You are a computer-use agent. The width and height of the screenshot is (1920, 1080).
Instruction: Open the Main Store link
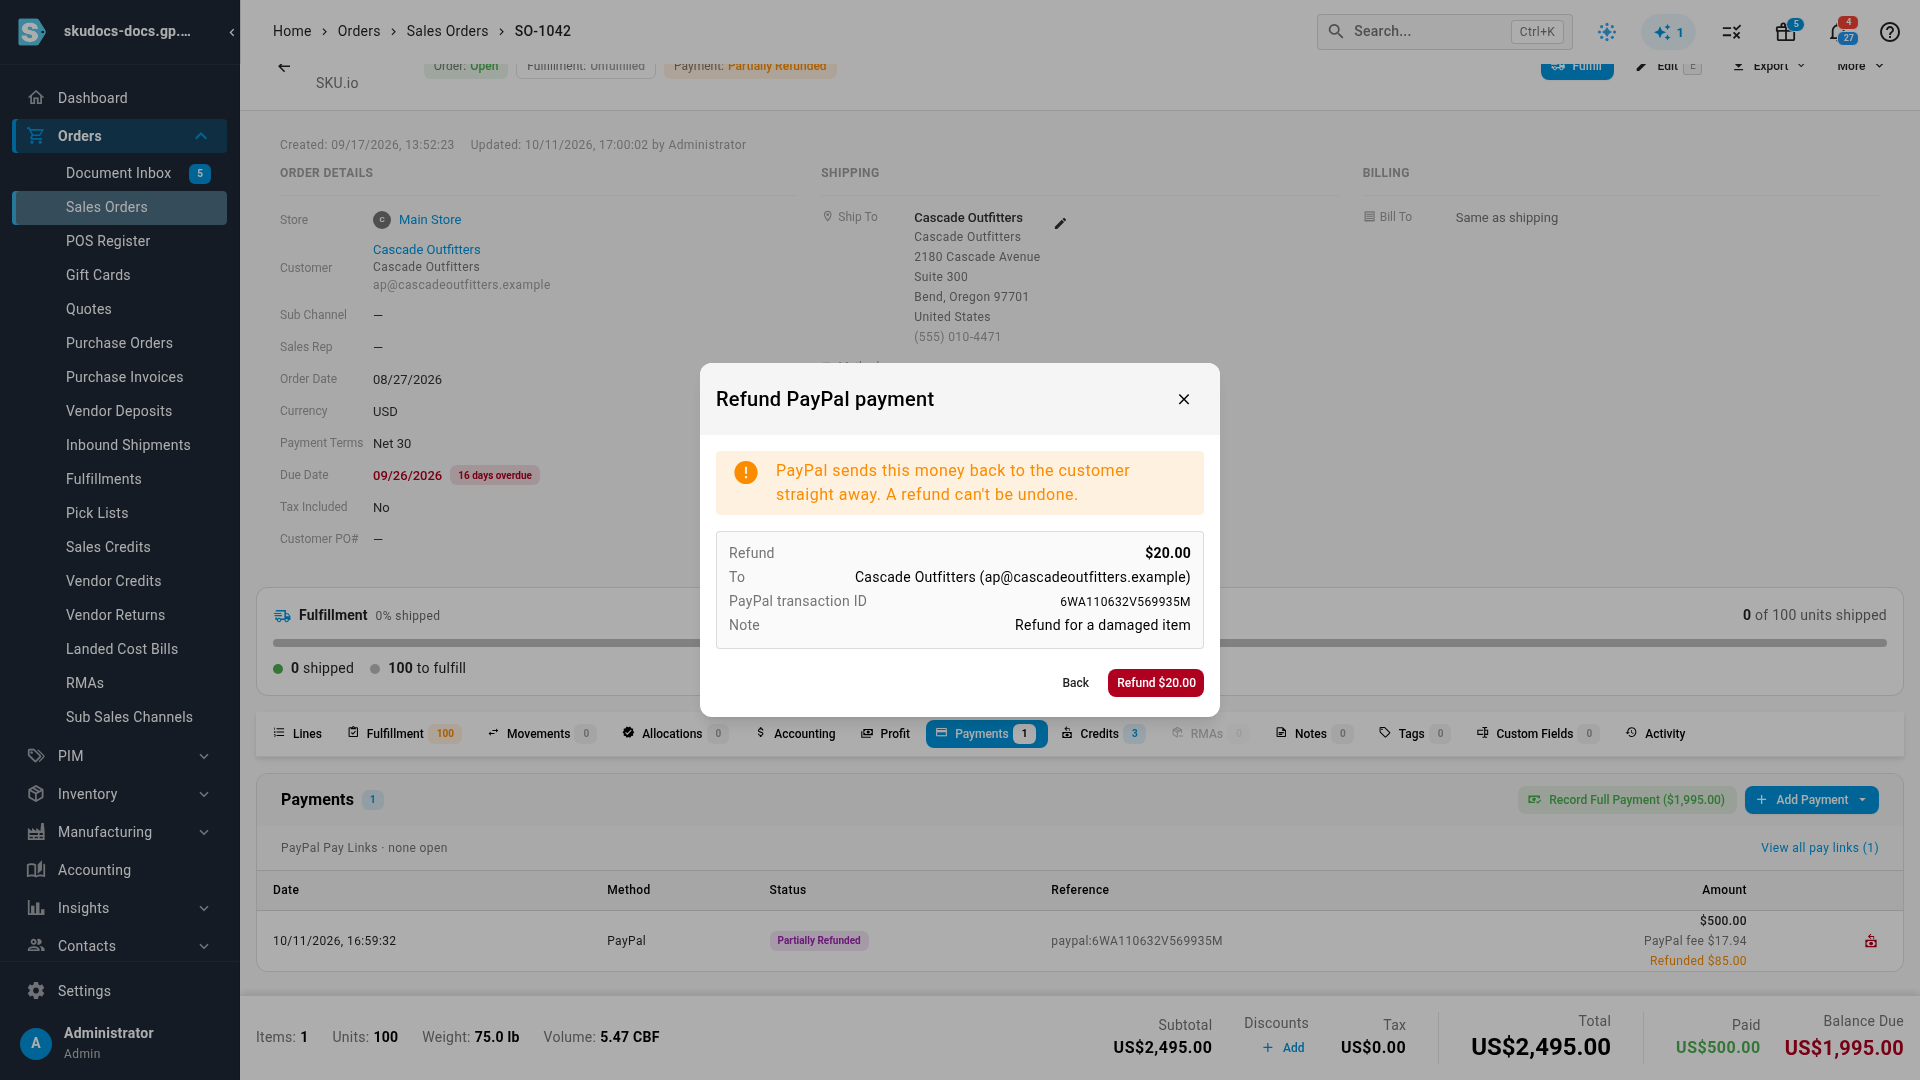[x=430, y=220]
